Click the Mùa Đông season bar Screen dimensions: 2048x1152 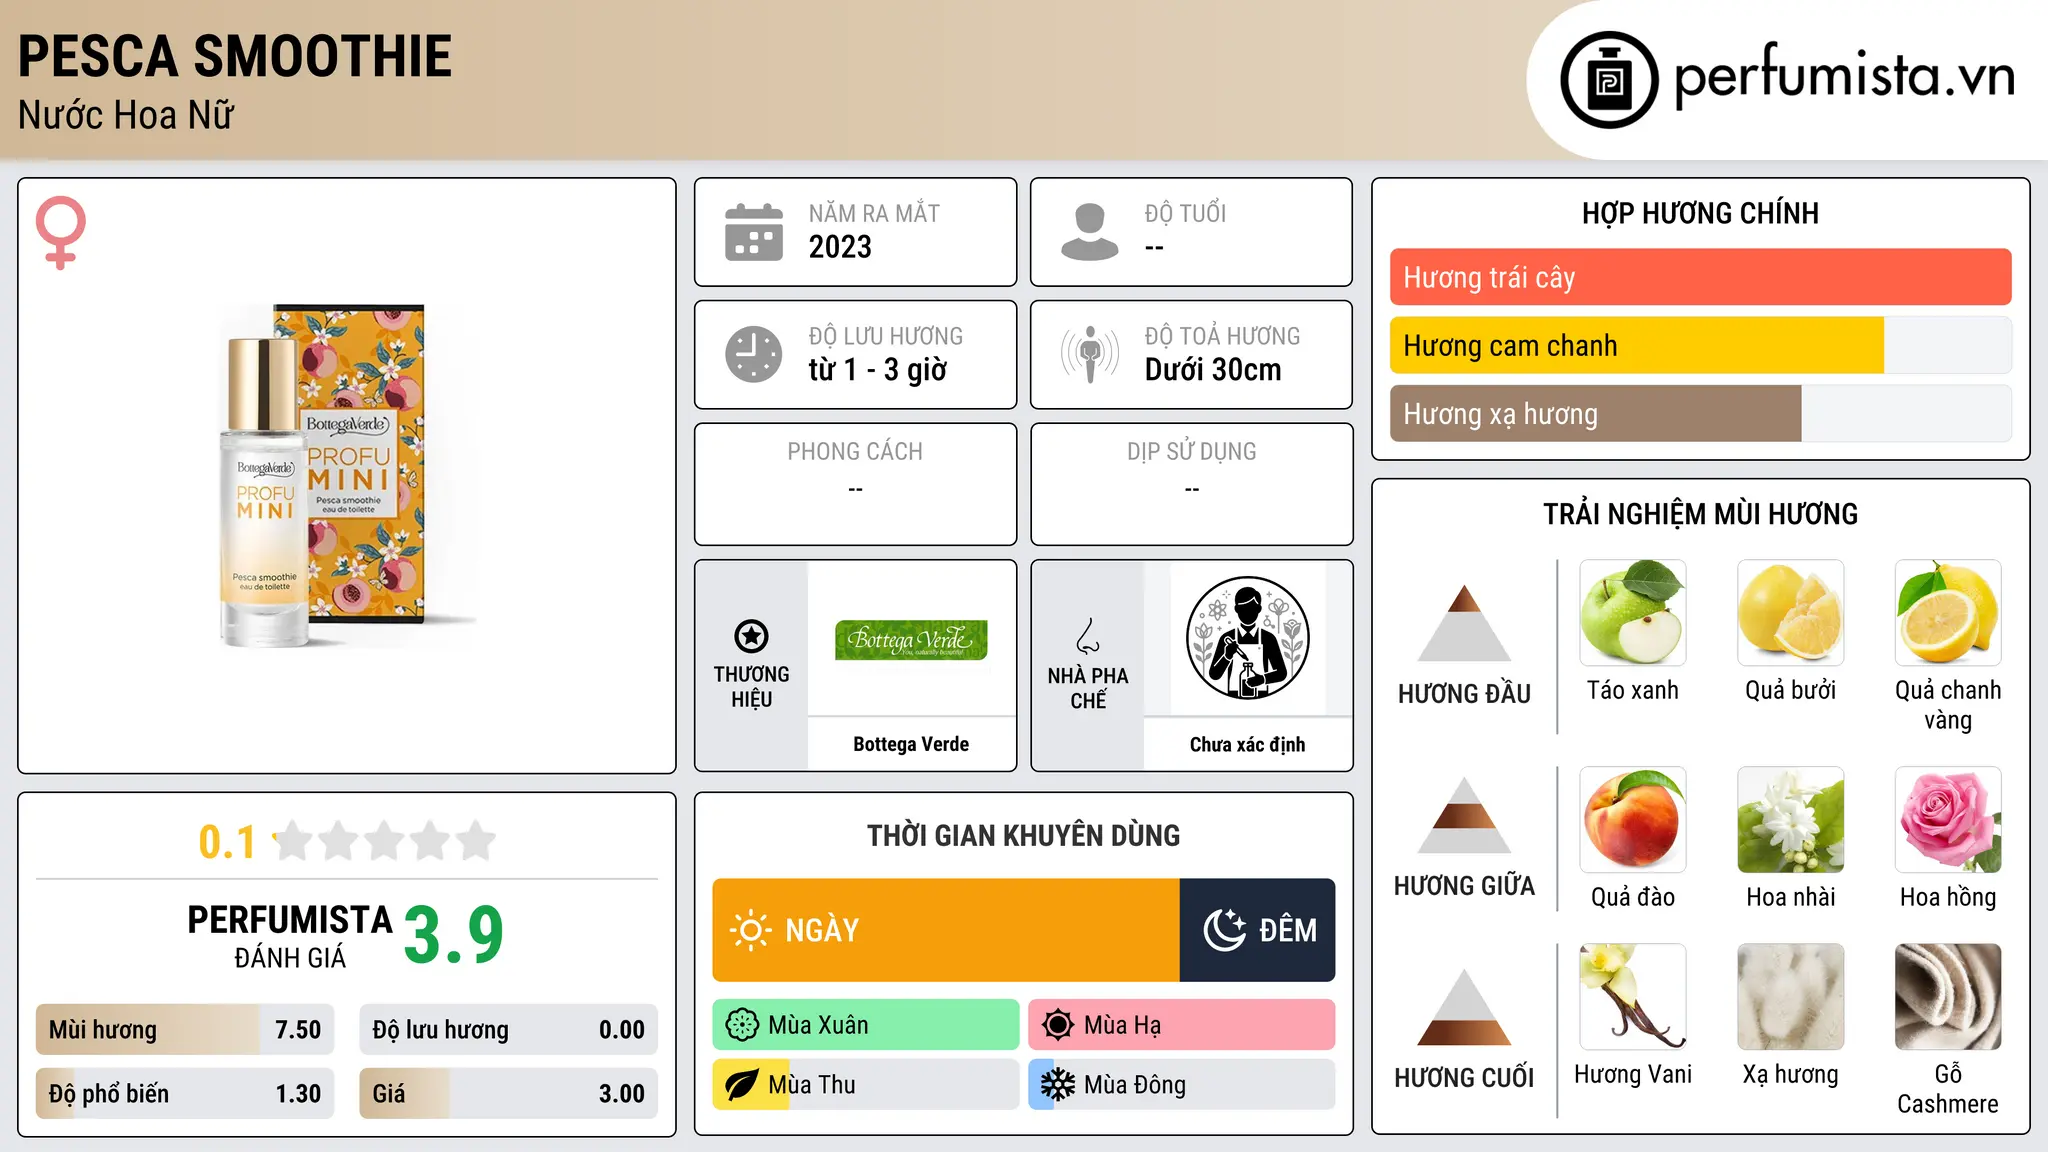pos(1182,1085)
